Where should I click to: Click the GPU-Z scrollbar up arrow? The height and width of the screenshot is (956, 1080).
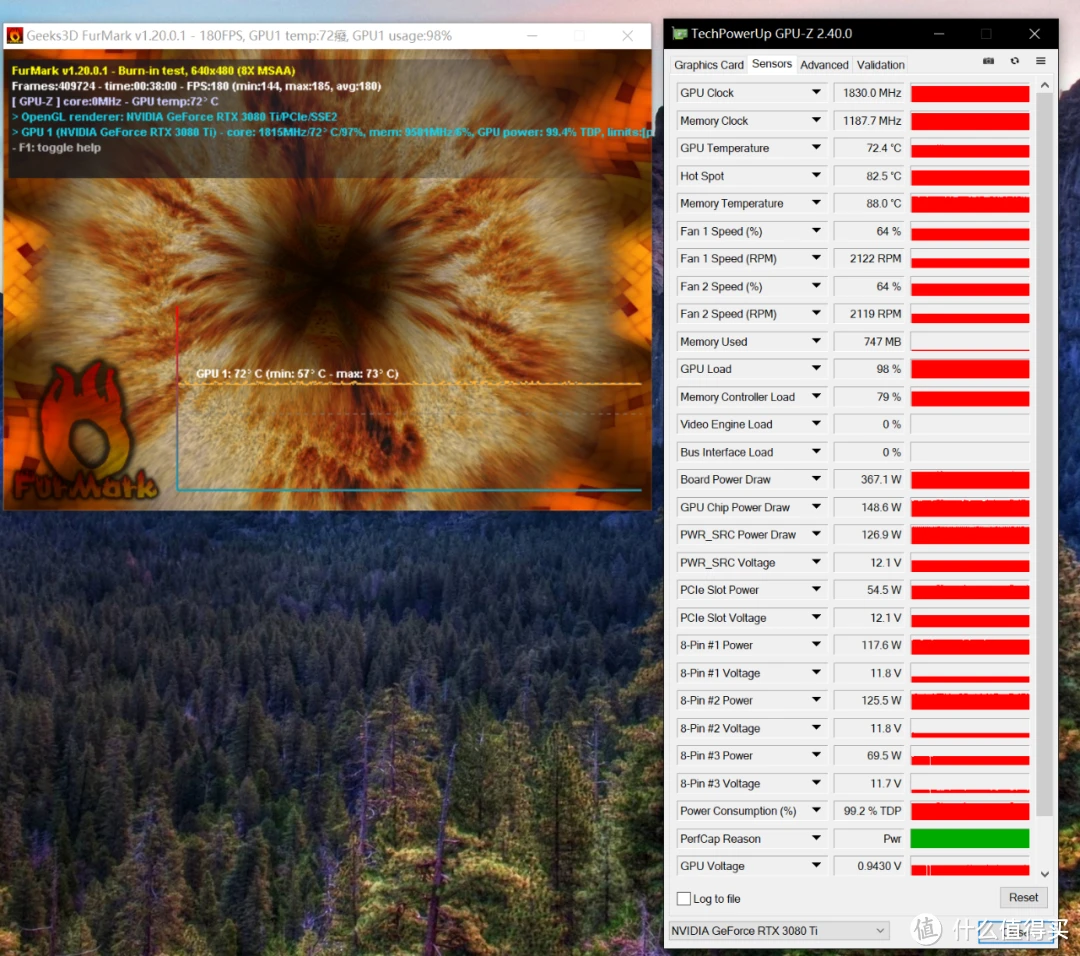[1045, 85]
